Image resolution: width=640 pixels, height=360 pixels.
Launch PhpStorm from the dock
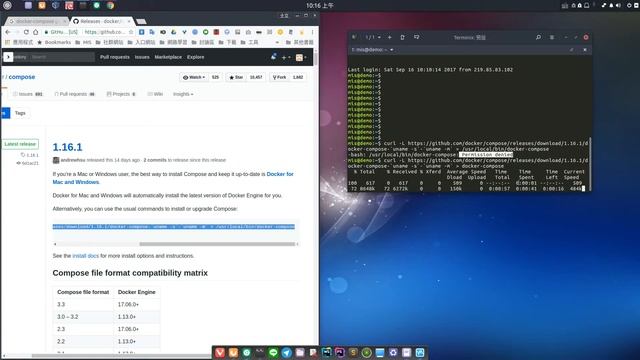point(340,353)
